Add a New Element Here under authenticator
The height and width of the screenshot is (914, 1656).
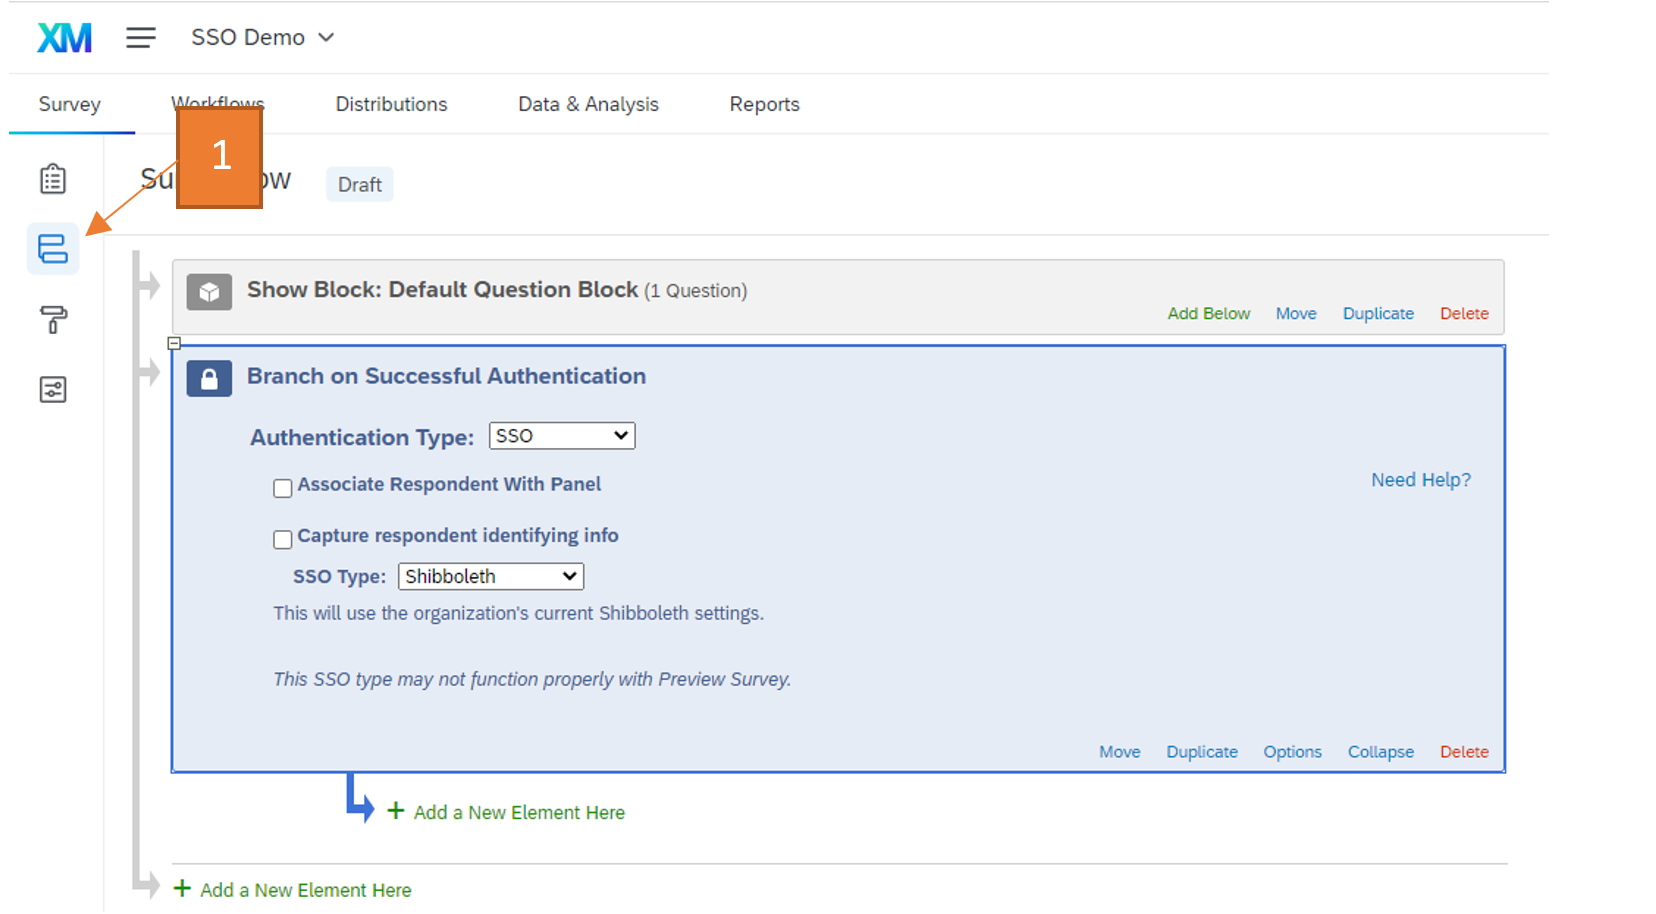(x=519, y=813)
